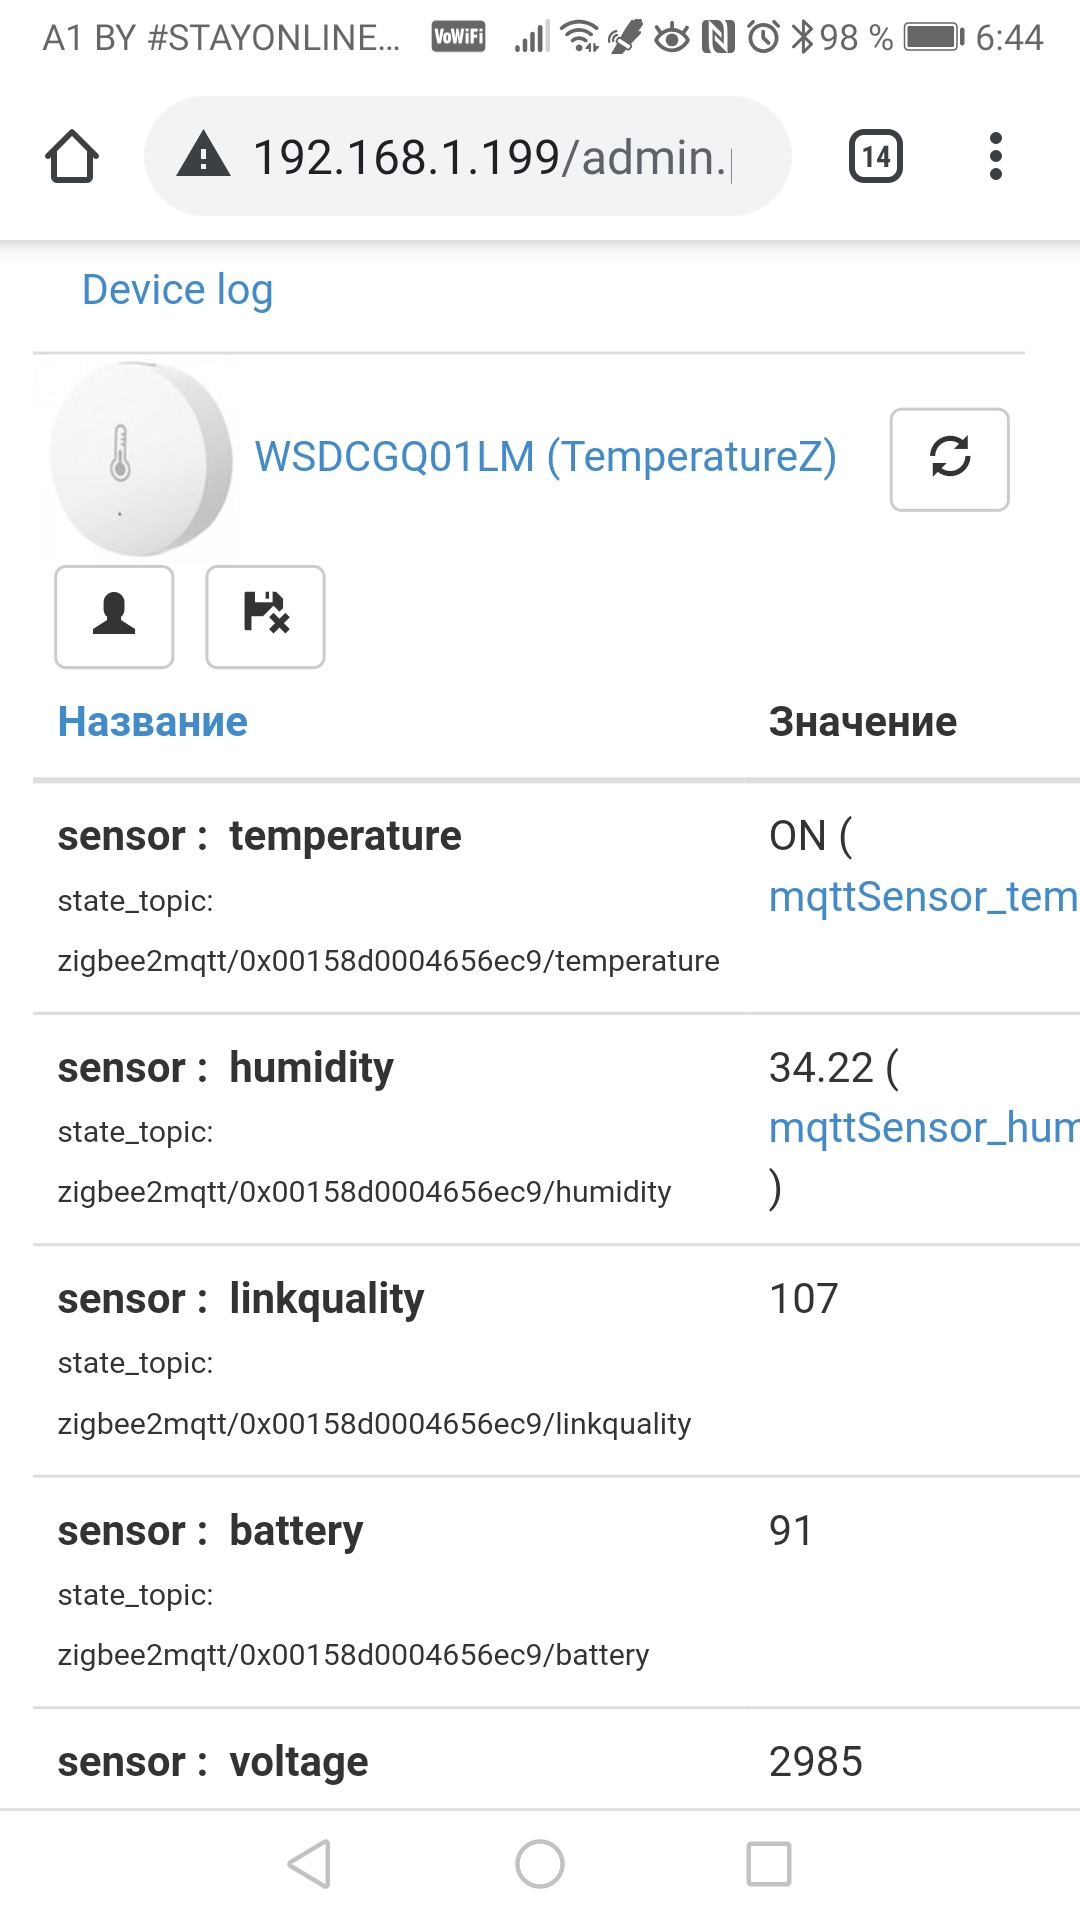Tap the site security warning icon in address bar

(x=205, y=156)
